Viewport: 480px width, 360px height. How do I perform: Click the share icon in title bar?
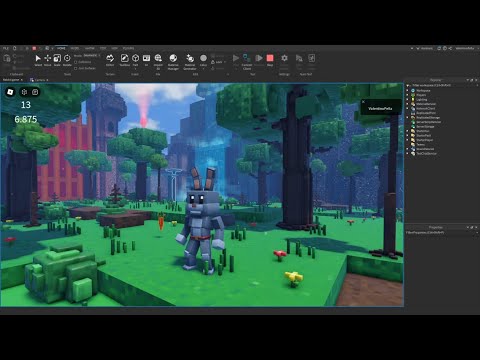click(x=450, y=48)
